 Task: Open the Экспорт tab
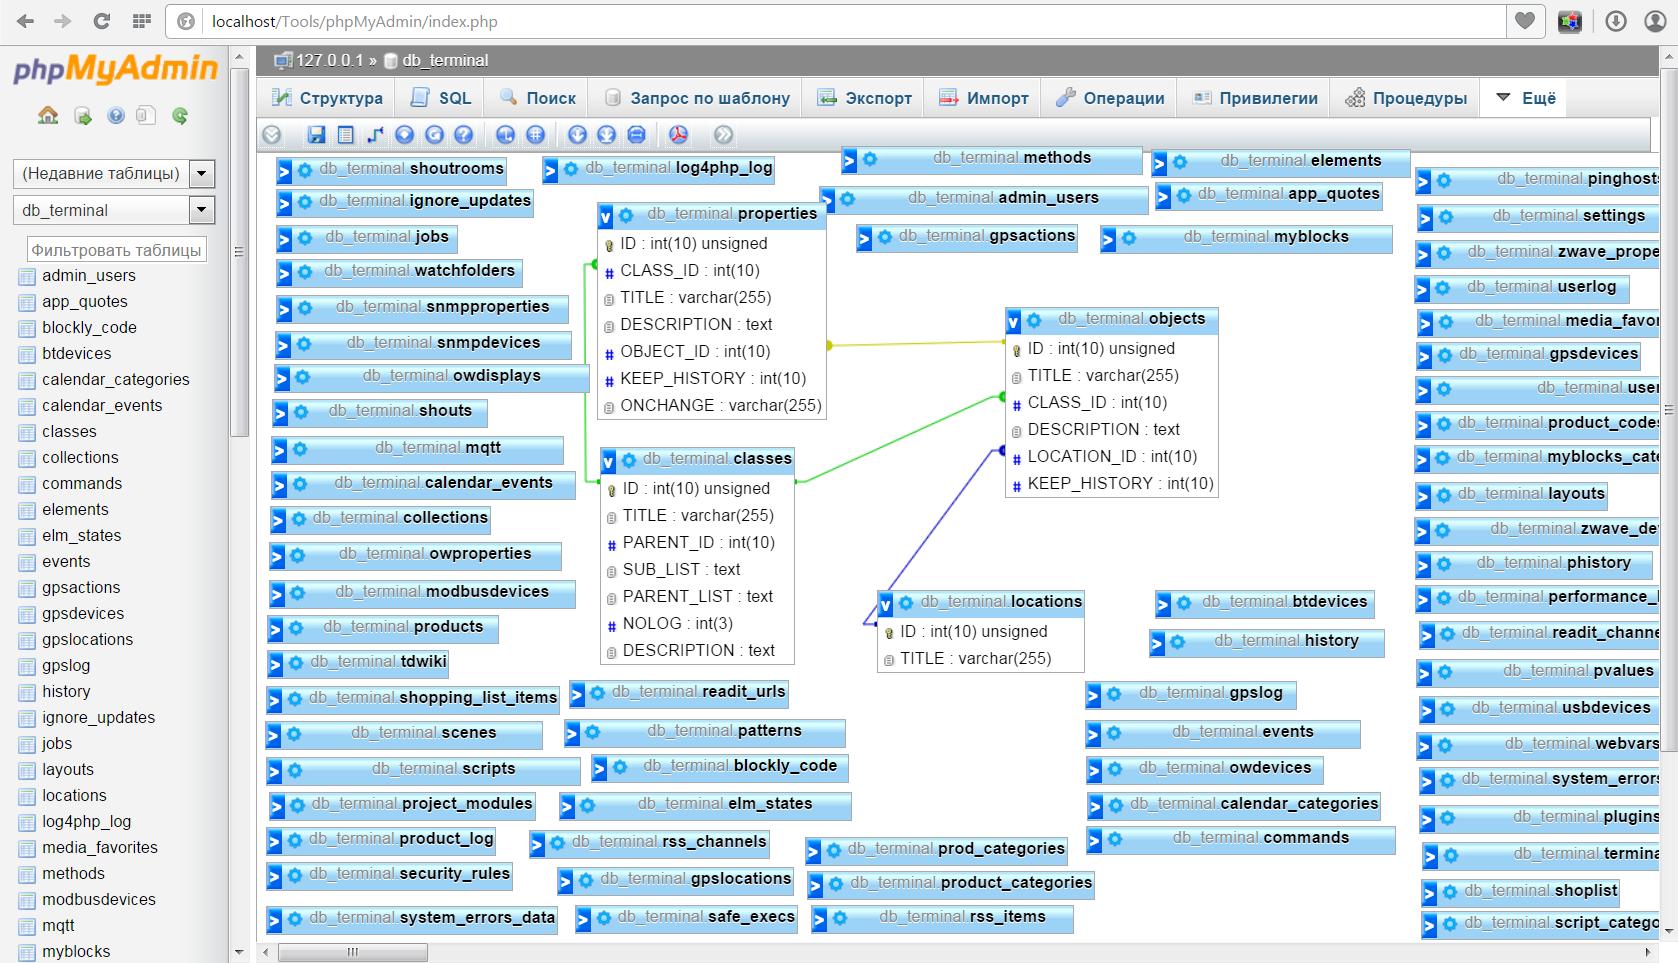coord(865,98)
